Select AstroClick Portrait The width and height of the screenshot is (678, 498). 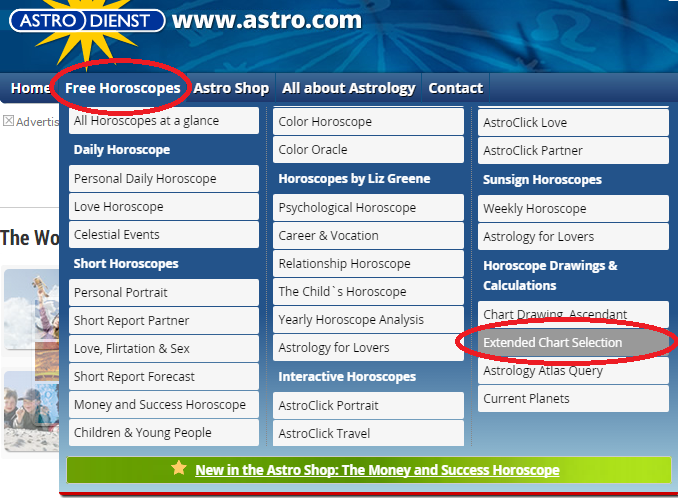click(x=368, y=405)
